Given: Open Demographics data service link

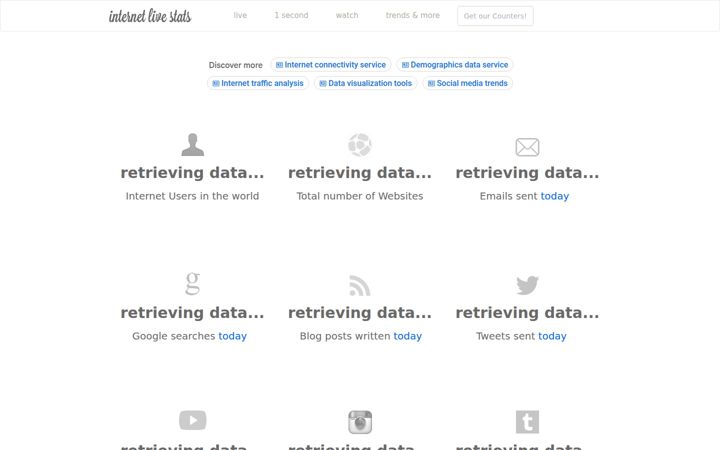Looking at the screenshot, I should coord(455,65).
